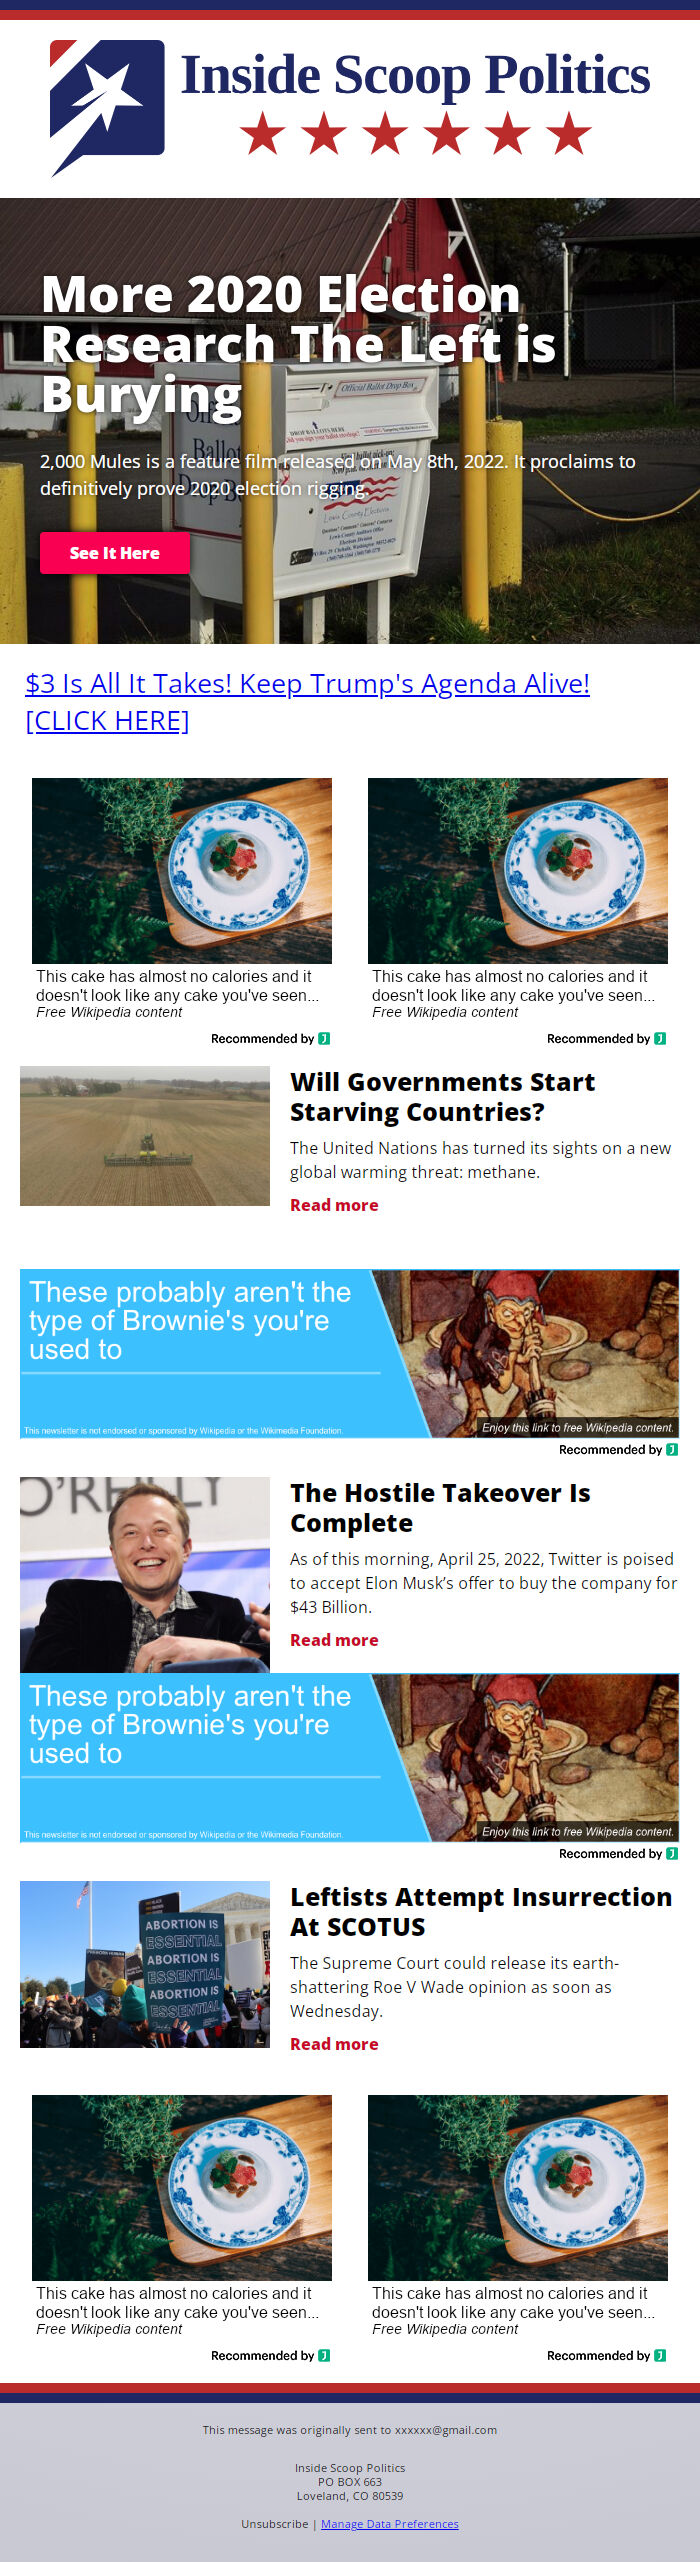Open the top-left cake ad thumbnail
Viewport: 700px width, 2562px height.
pos(182,871)
